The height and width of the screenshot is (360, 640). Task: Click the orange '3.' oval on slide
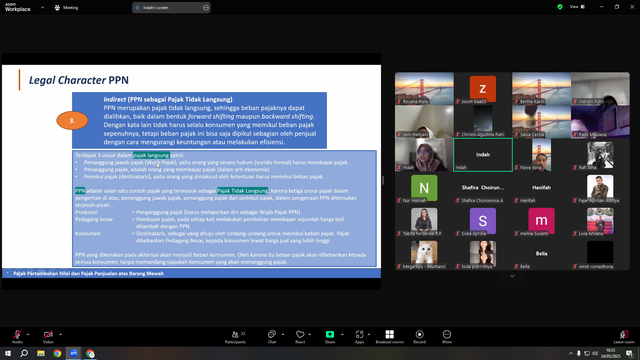(72, 120)
